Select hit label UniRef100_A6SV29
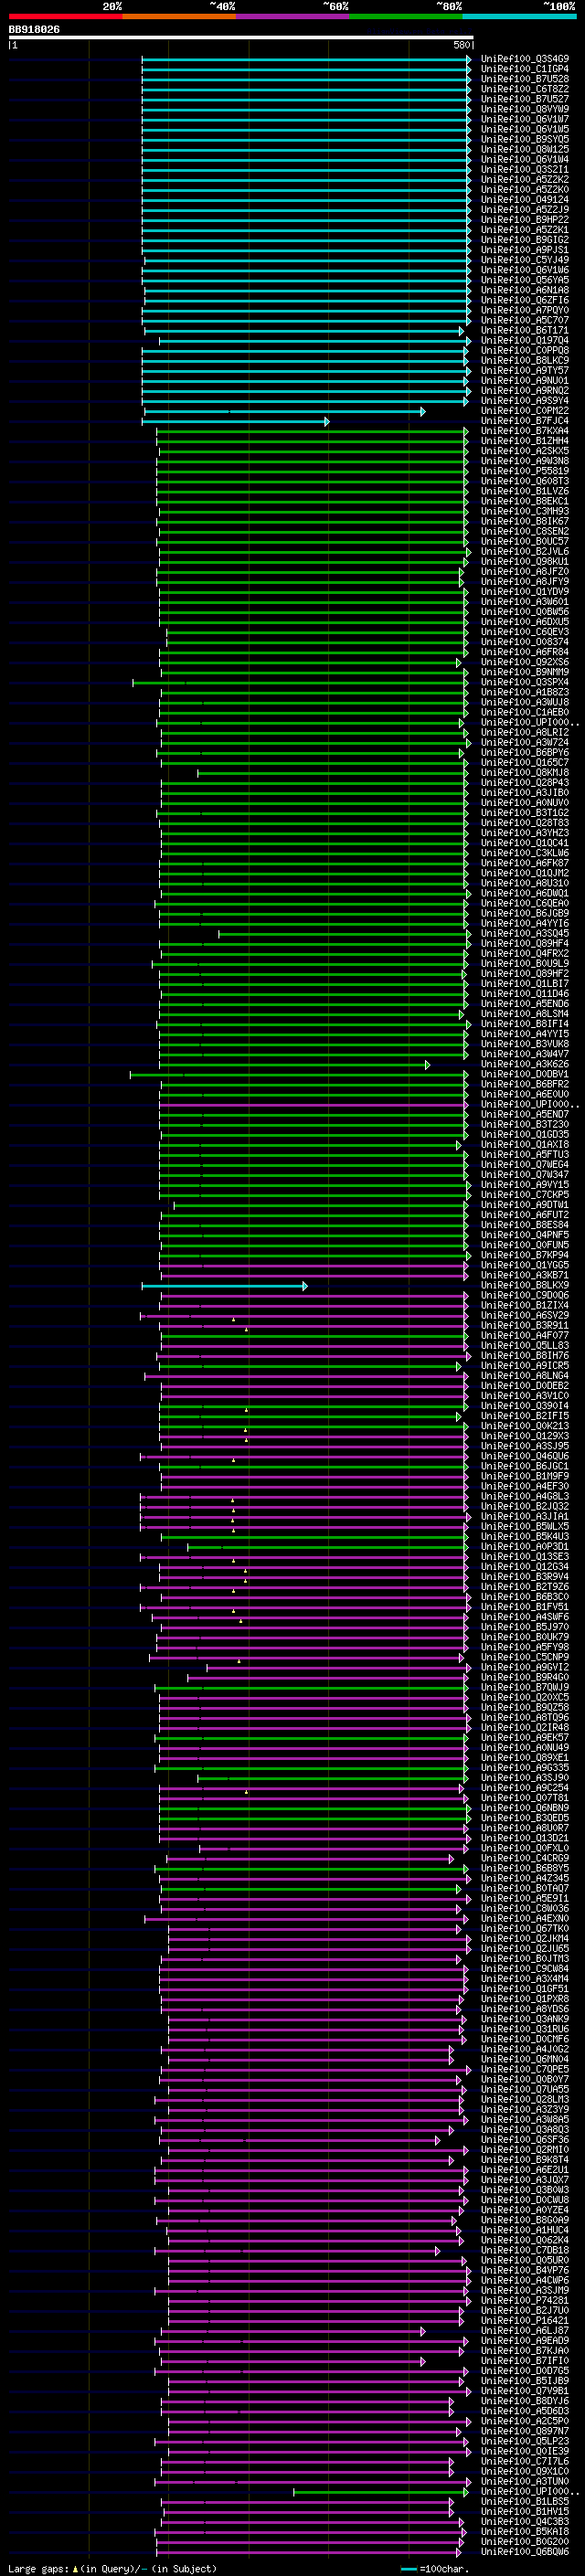Viewport: 585px width, 2576px height. (525, 1316)
